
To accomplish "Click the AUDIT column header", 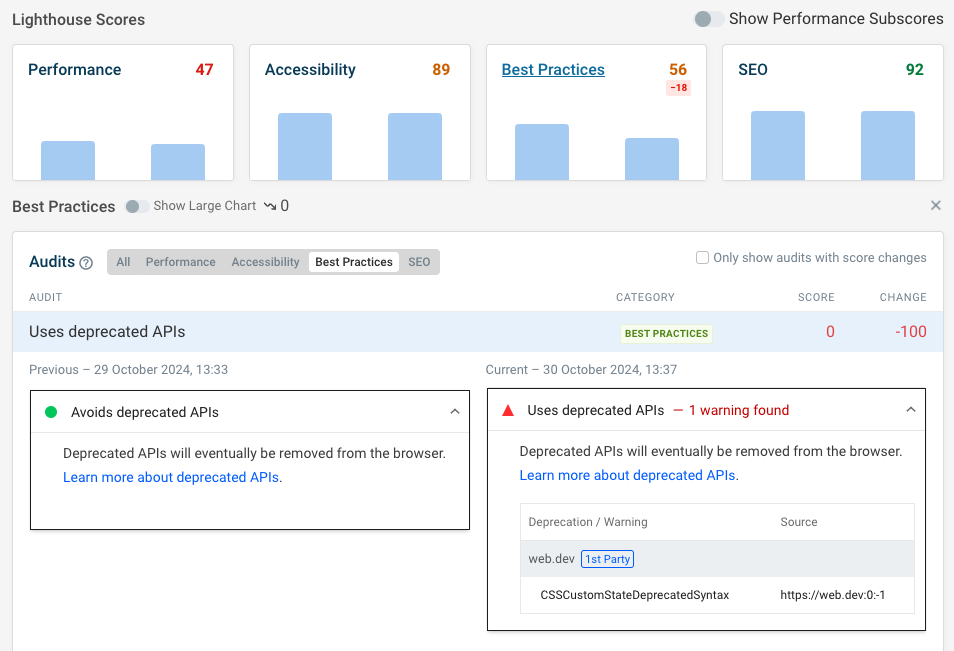I will (x=46, y=298).
